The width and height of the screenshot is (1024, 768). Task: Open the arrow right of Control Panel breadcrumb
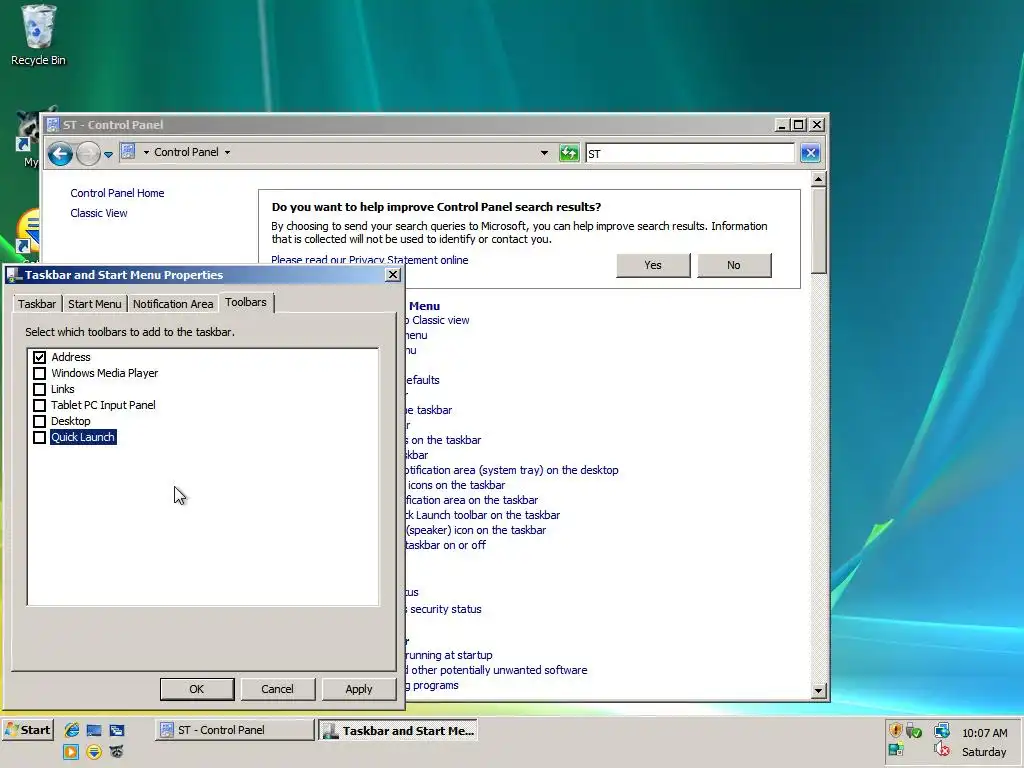pyautogui.click(x=227, y=152)
